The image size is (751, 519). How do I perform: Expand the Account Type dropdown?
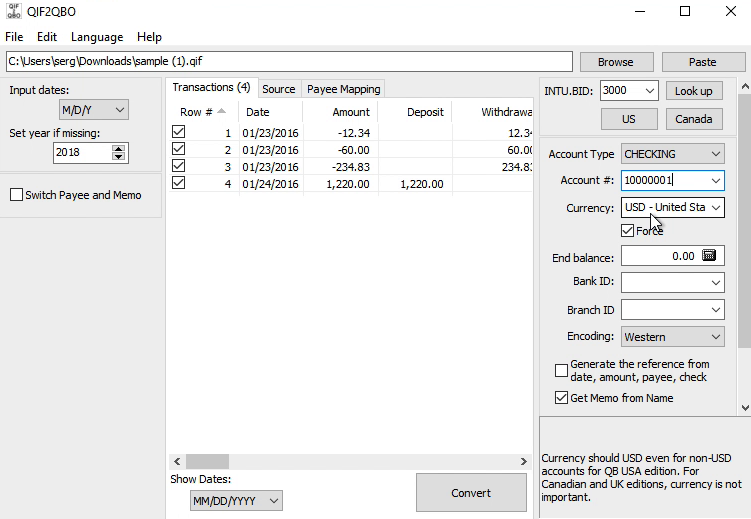tap(672, 154)
